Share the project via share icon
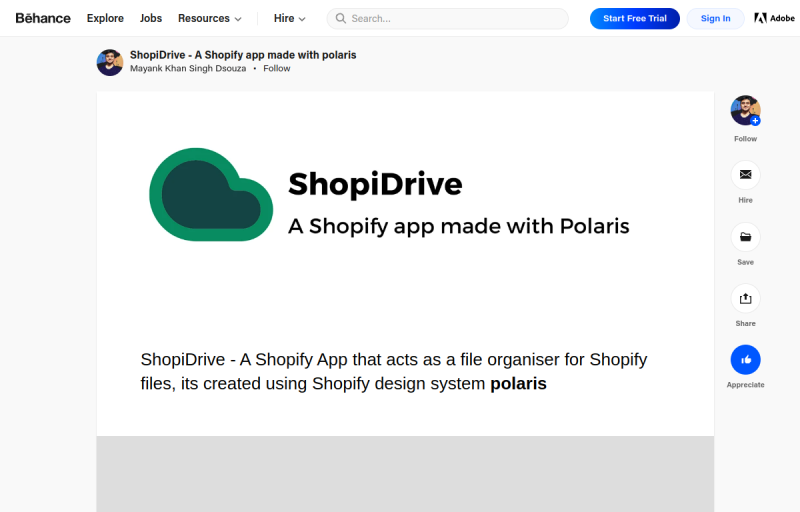 [745, 298]
